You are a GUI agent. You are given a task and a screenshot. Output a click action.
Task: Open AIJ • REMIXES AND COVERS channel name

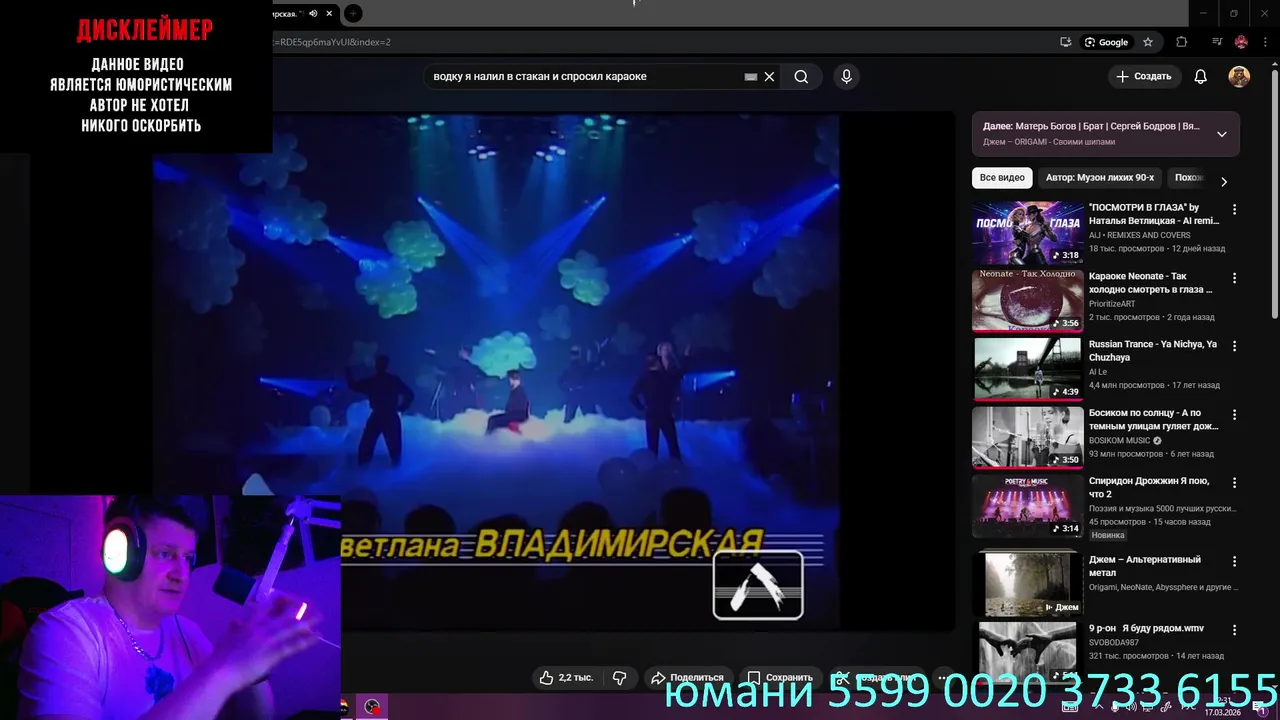(1140, 236)
